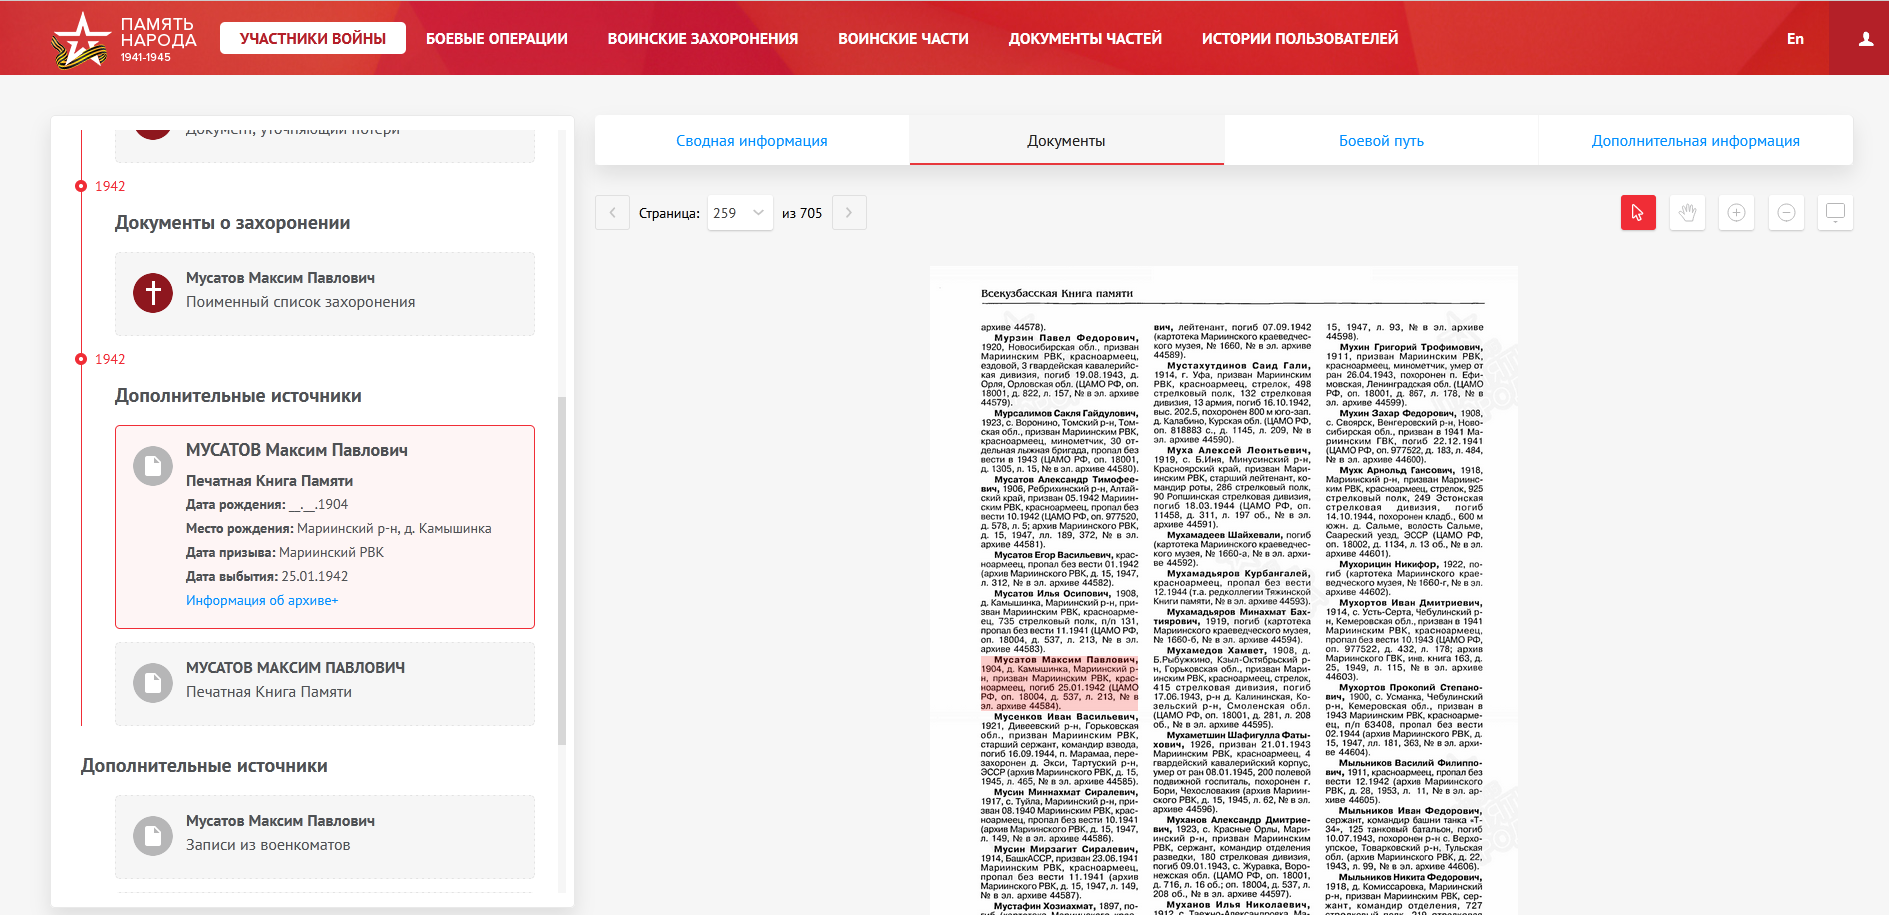Click highlighted Мусатов Максим Павлович entry in scan
This screenshot has width=1889, height=915.
[x=1059, y=682]
